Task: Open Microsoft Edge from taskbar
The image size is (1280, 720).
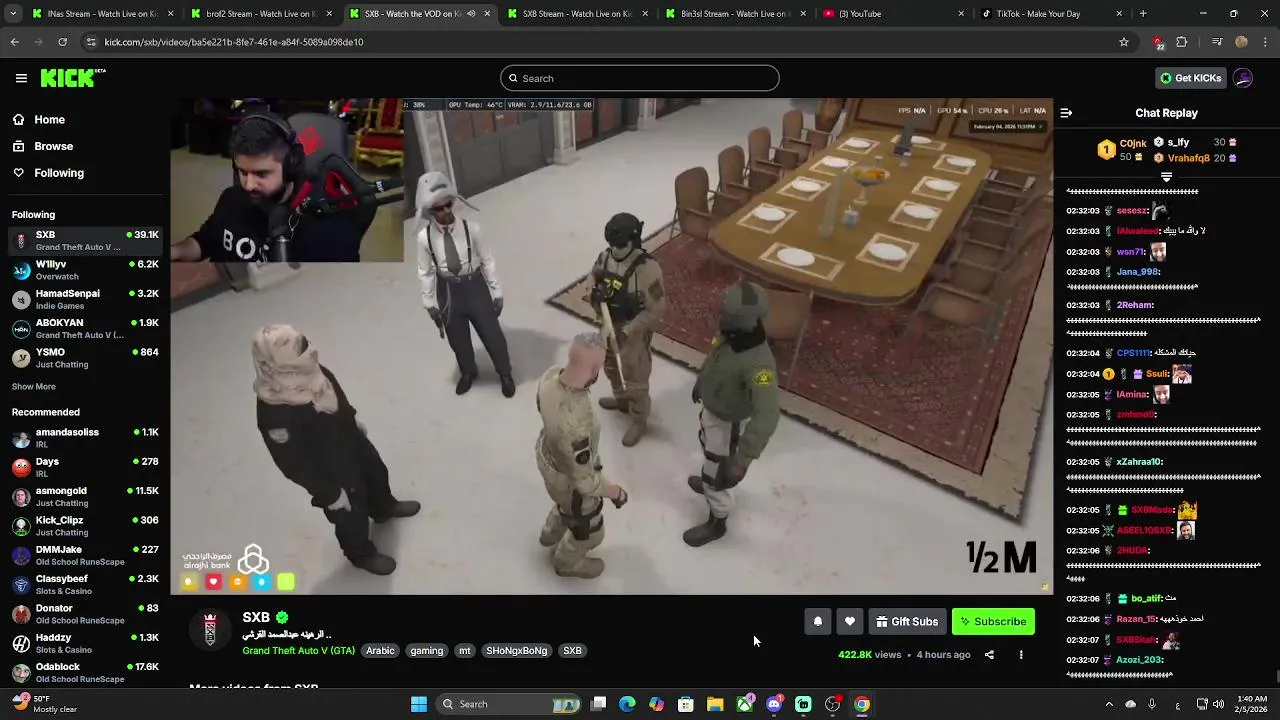Action: click(x=627, y=704)
